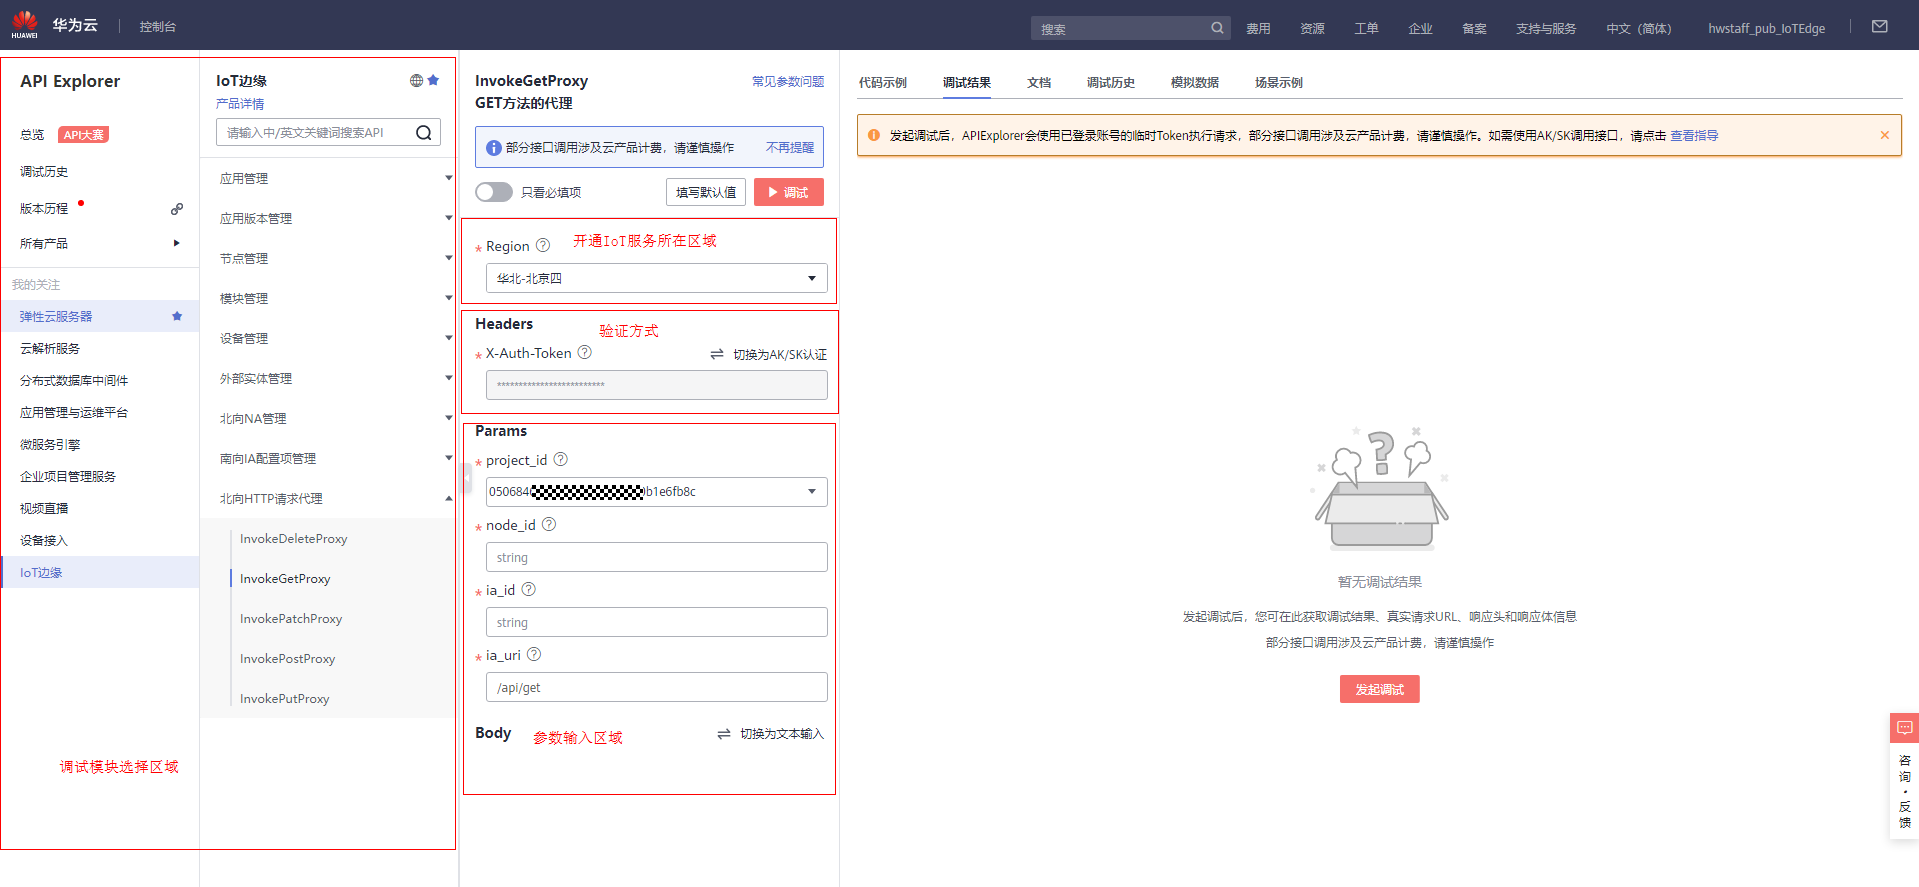Select the InvokePatchProxy API

point(291,618)
